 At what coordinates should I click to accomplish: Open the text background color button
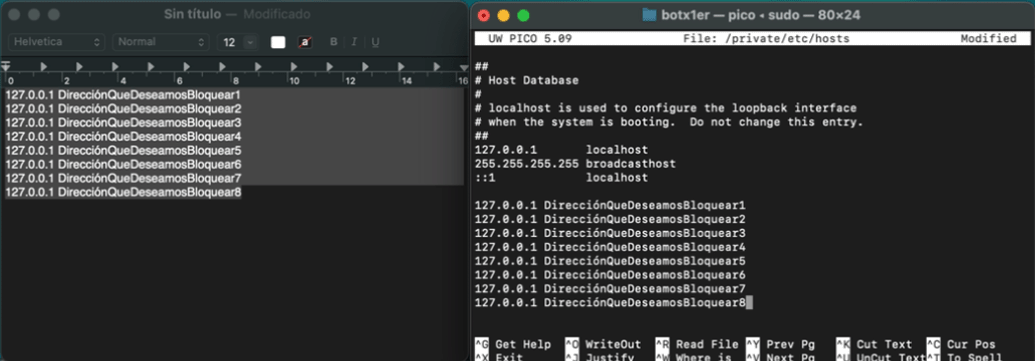tap(305, 42)
